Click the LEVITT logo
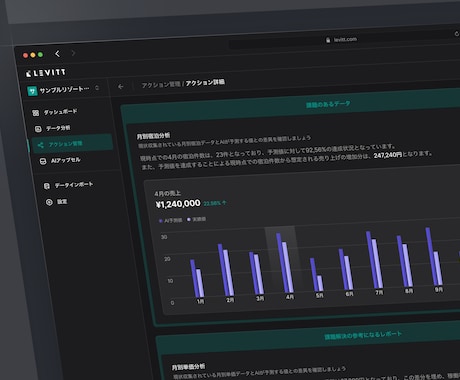Viewport: 460px width, 380px height. click(46, 73)
